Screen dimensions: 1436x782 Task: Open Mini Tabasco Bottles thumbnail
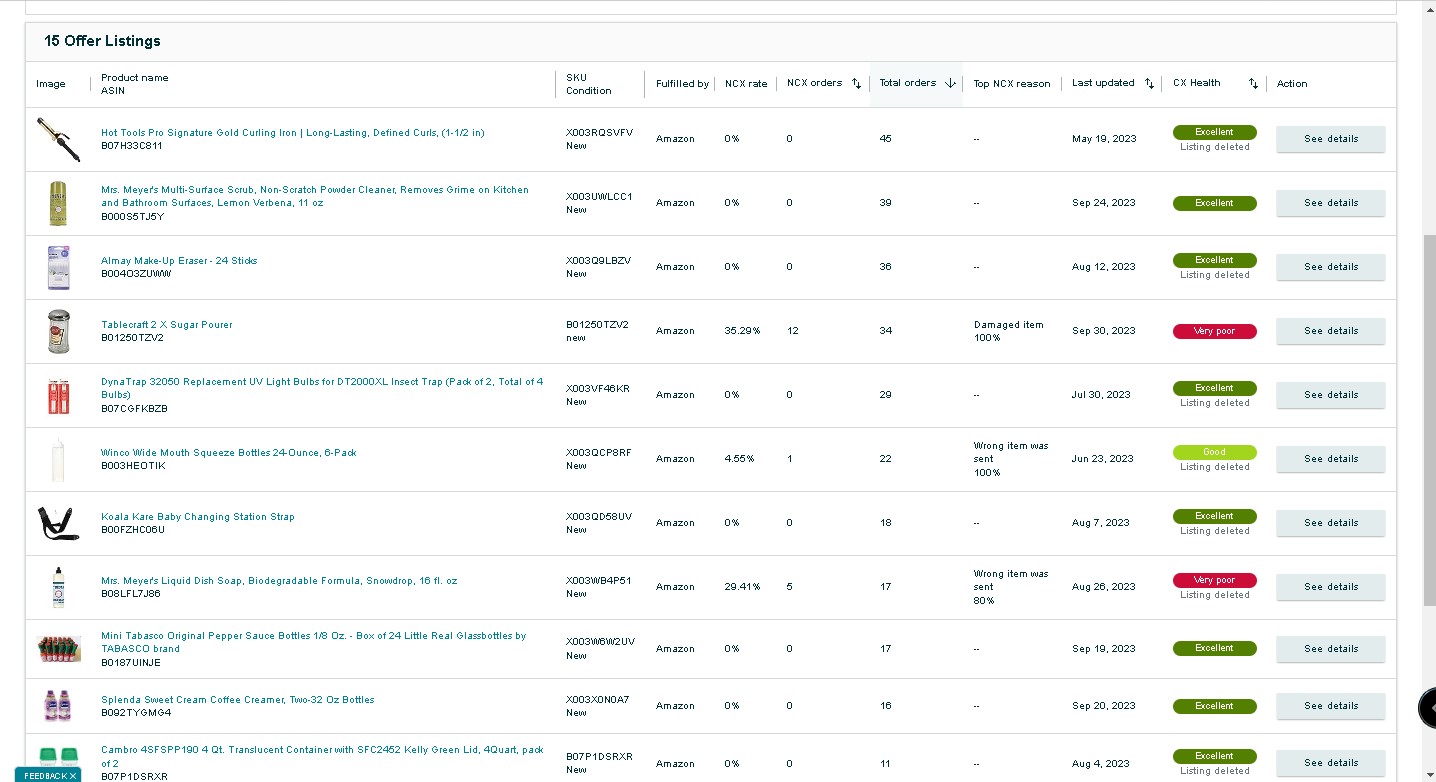[59, 649]
